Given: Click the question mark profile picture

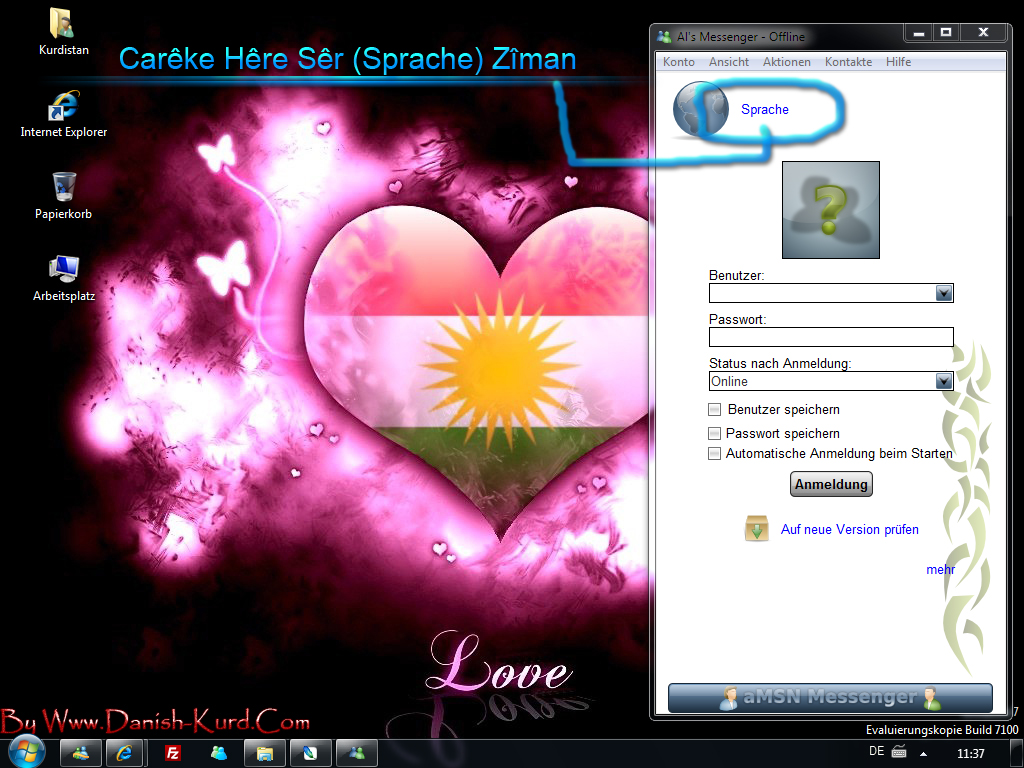Looking at the screenshot, I should (x=830, y=210).
